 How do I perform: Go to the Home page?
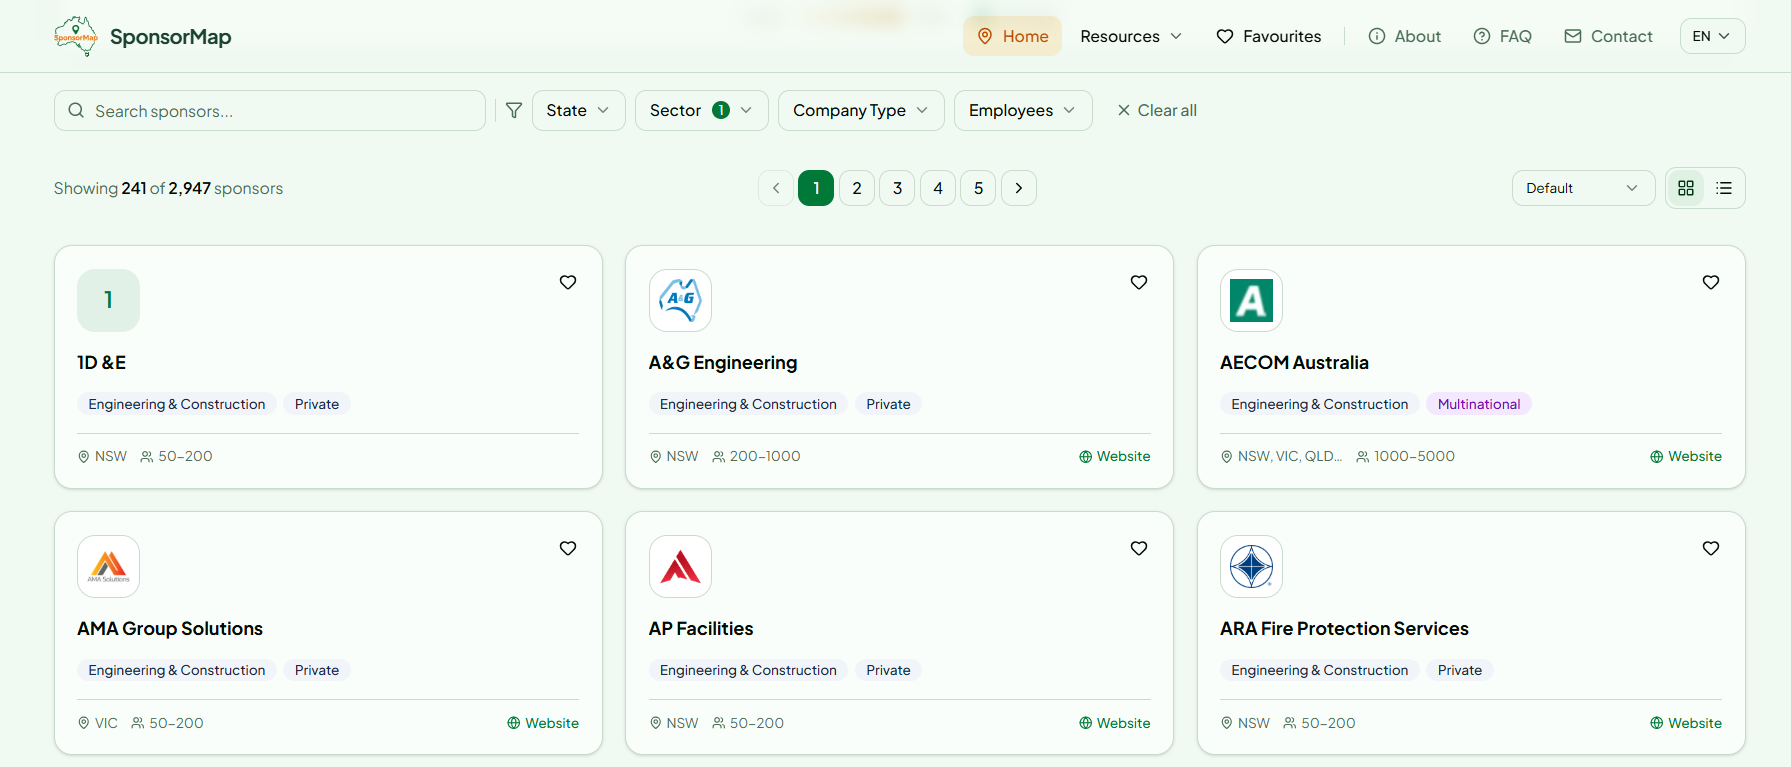1012,36
